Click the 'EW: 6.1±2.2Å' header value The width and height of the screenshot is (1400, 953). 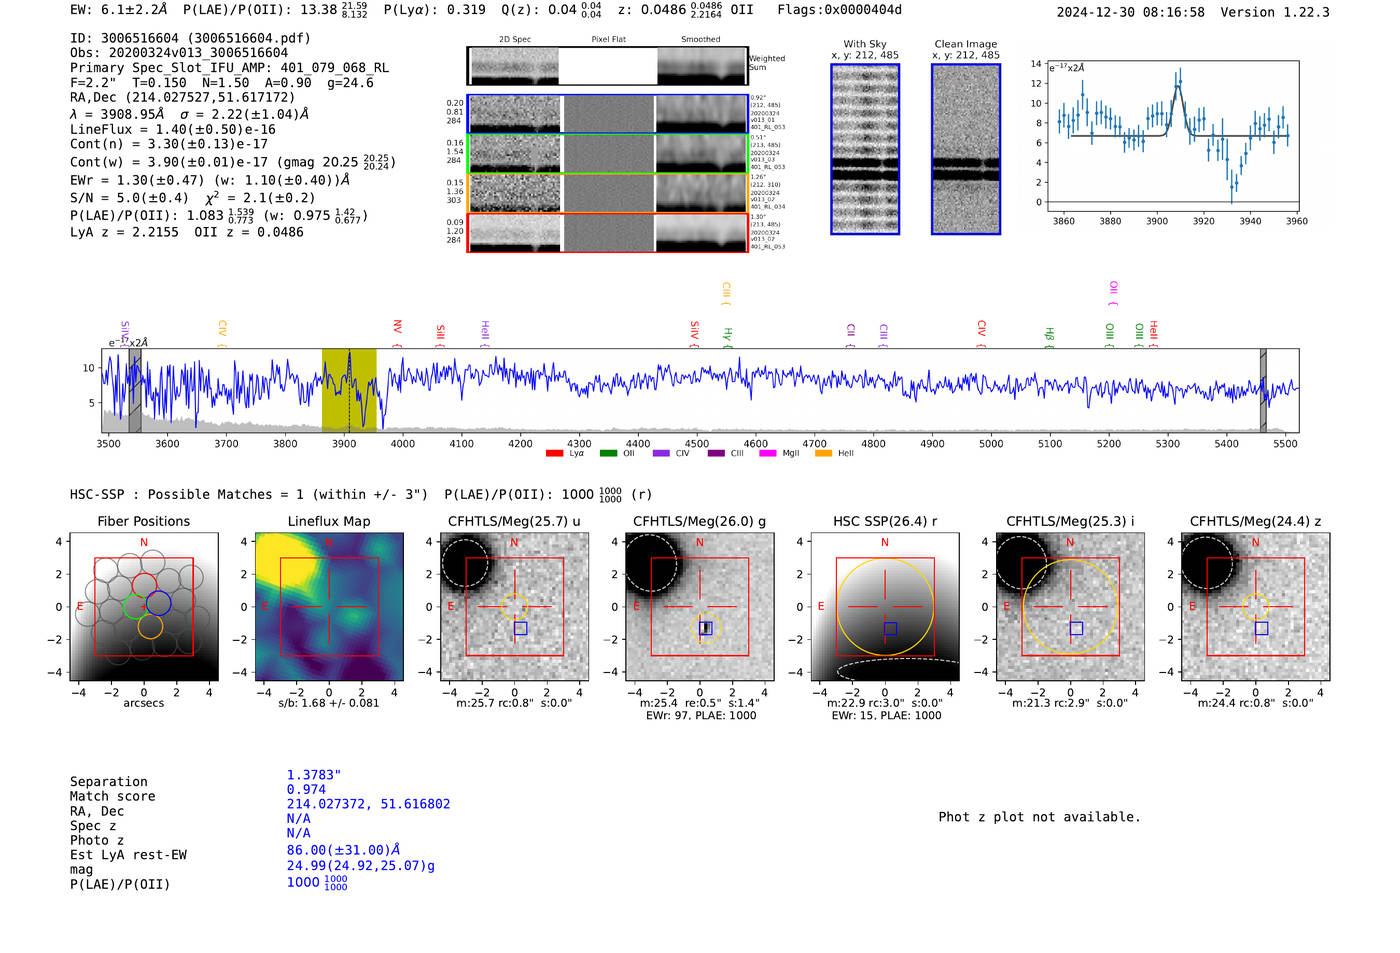pyautogui.click(x=119, y=10)
